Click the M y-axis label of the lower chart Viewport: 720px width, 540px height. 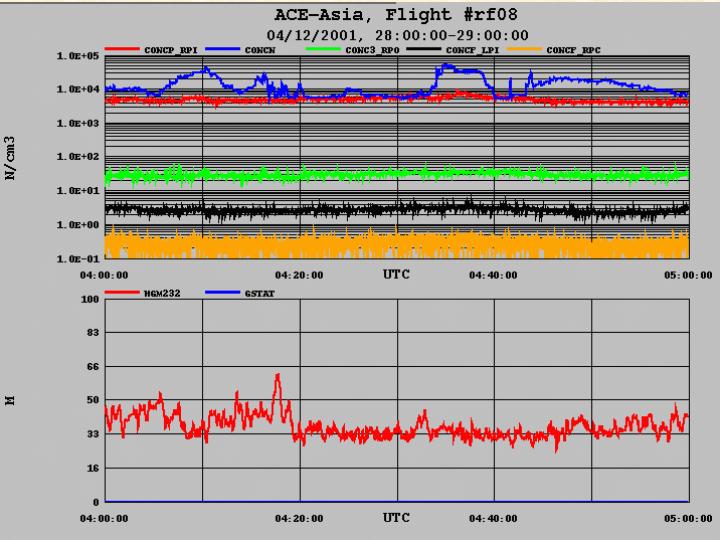(x=10, y=400)
